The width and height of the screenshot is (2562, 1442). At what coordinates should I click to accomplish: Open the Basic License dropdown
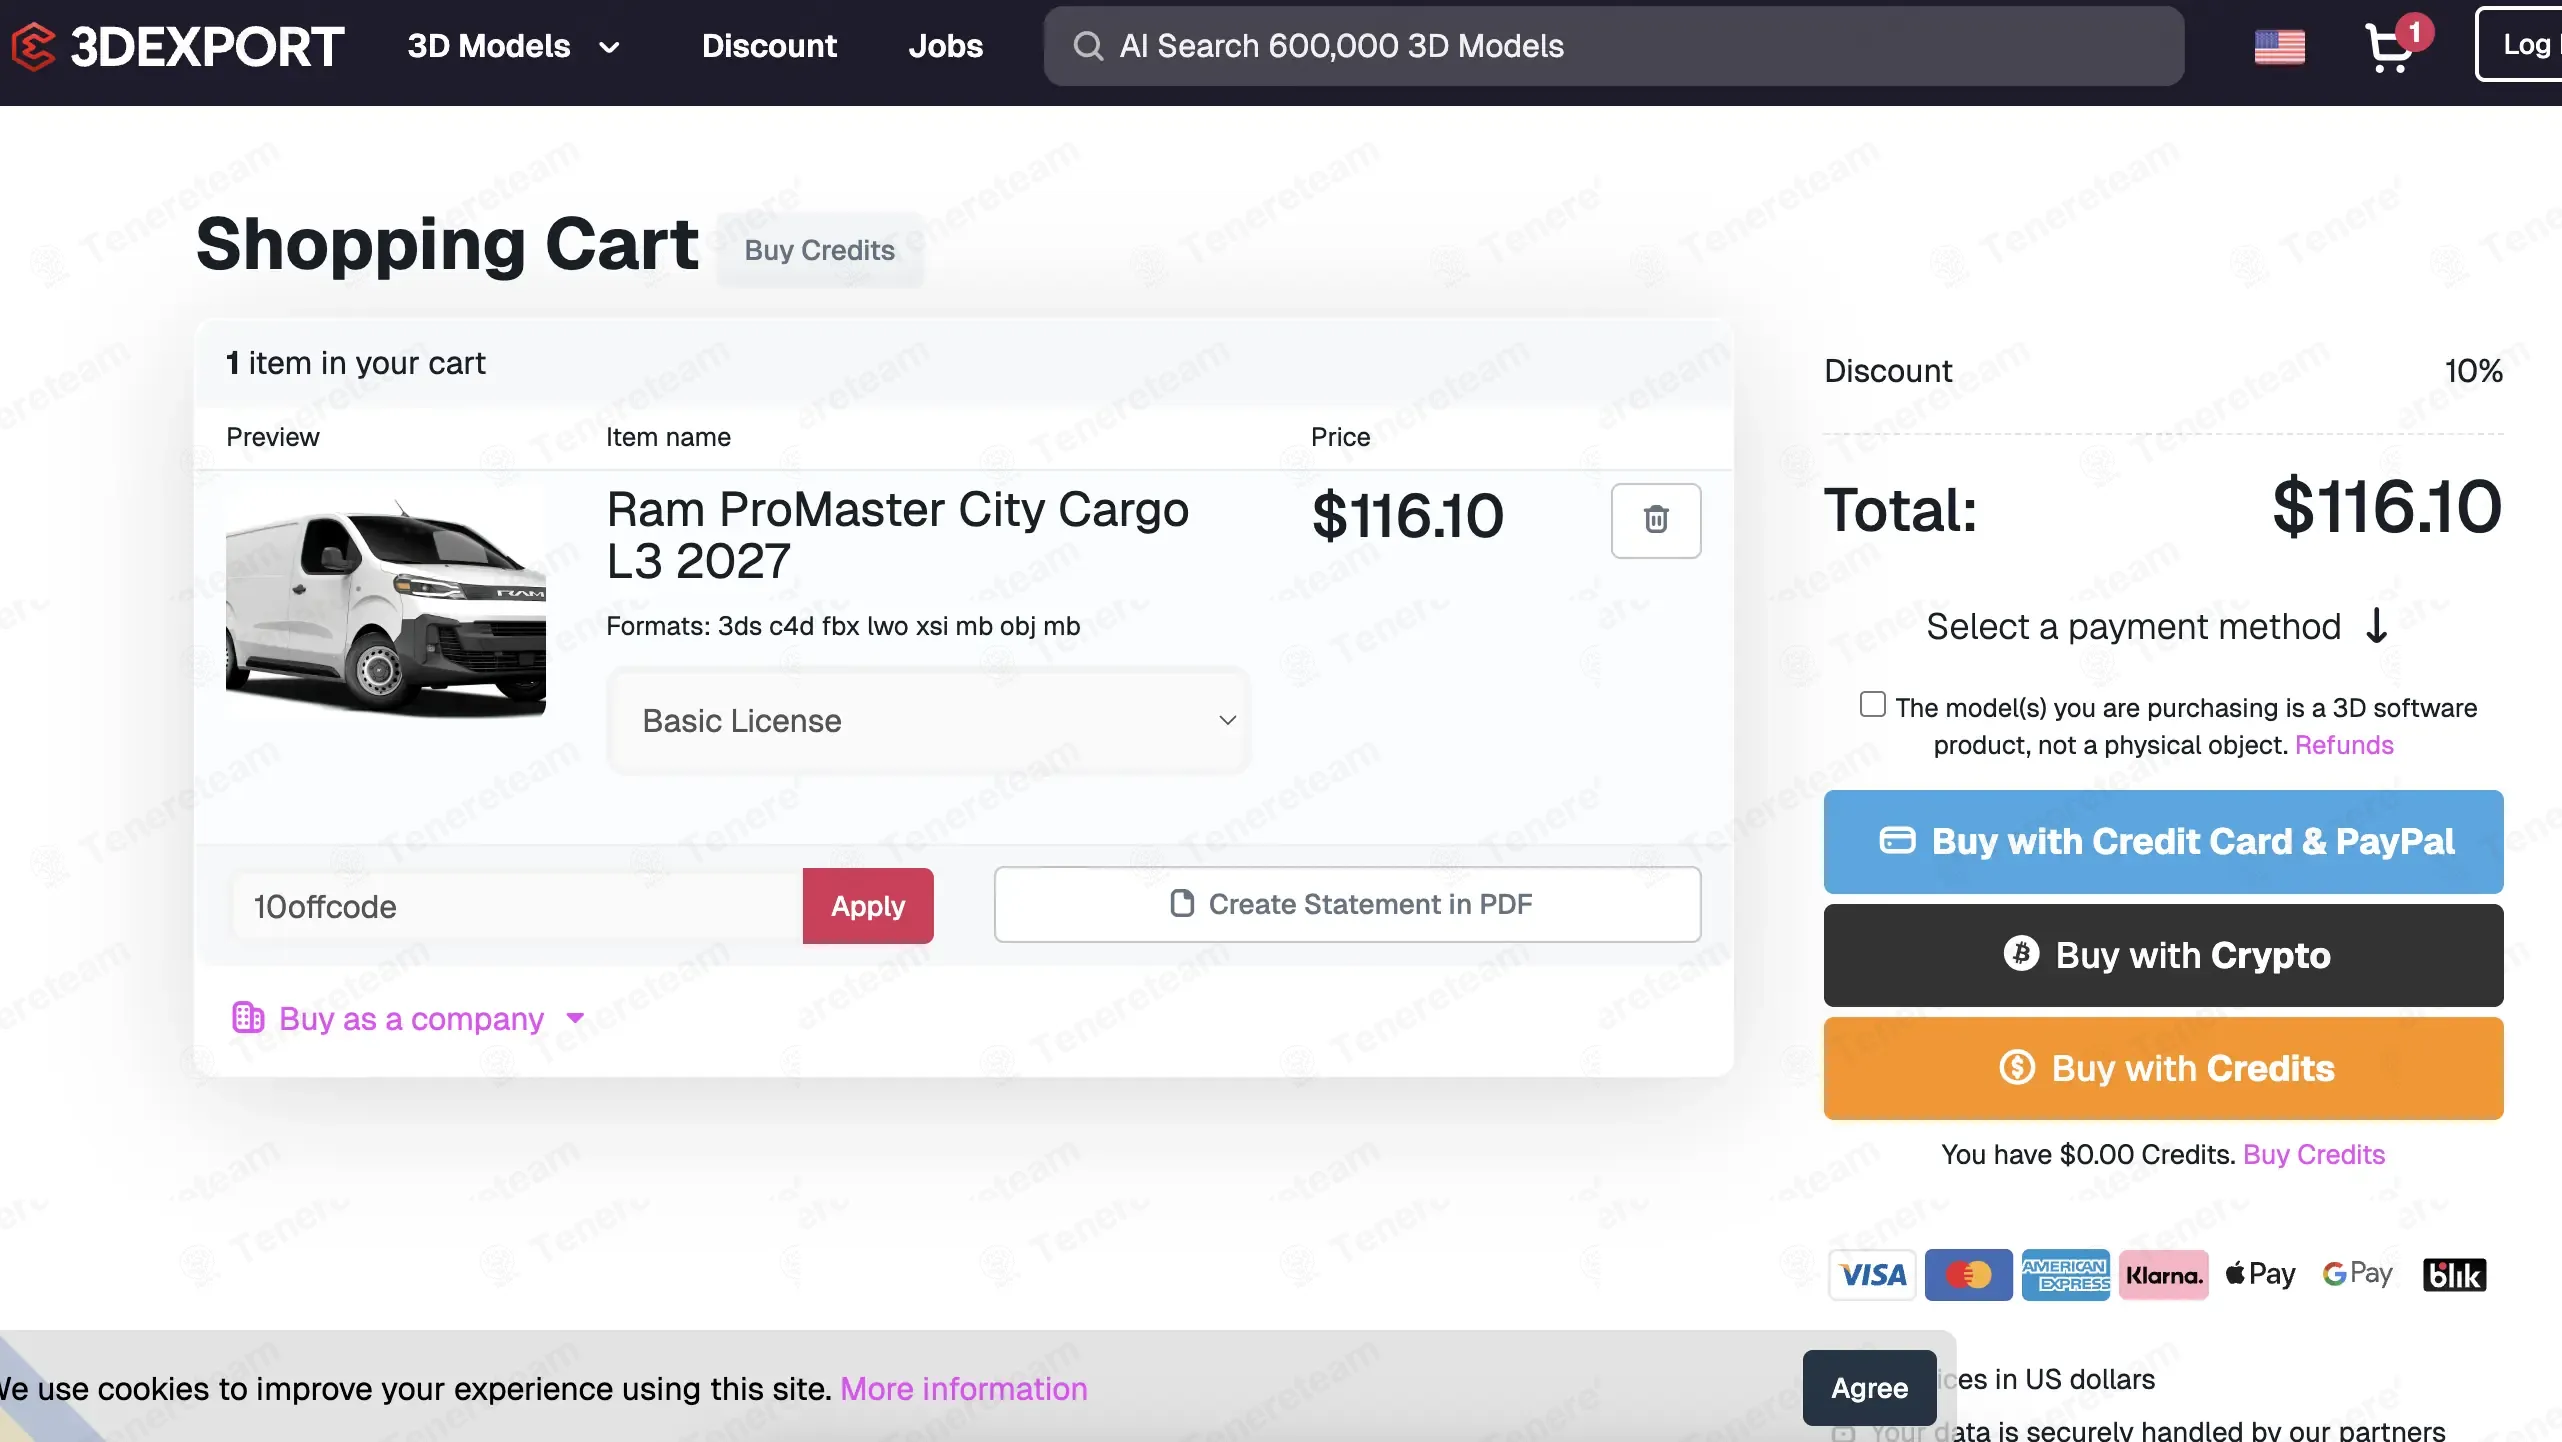click(x=928, y=720)
